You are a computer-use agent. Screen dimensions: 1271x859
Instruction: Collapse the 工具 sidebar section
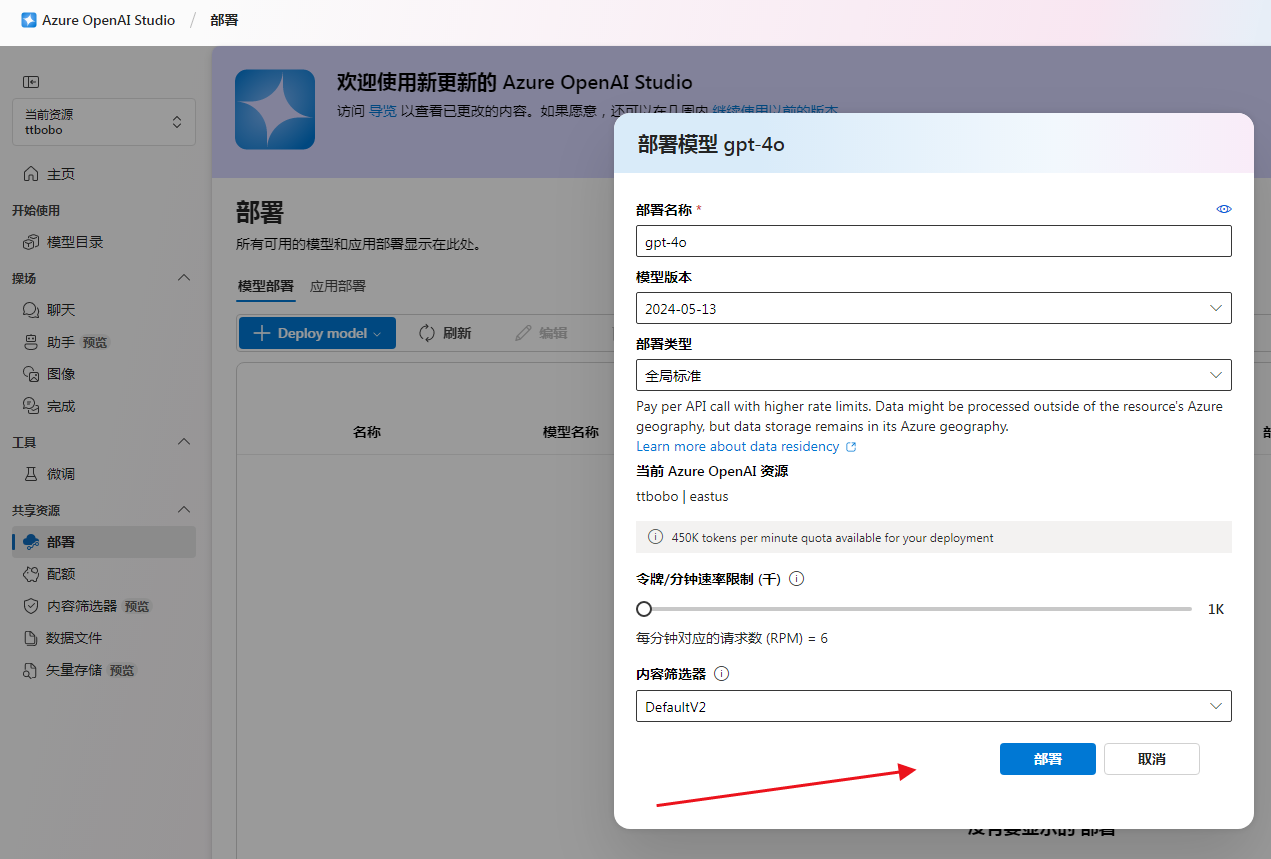(184, 441)
